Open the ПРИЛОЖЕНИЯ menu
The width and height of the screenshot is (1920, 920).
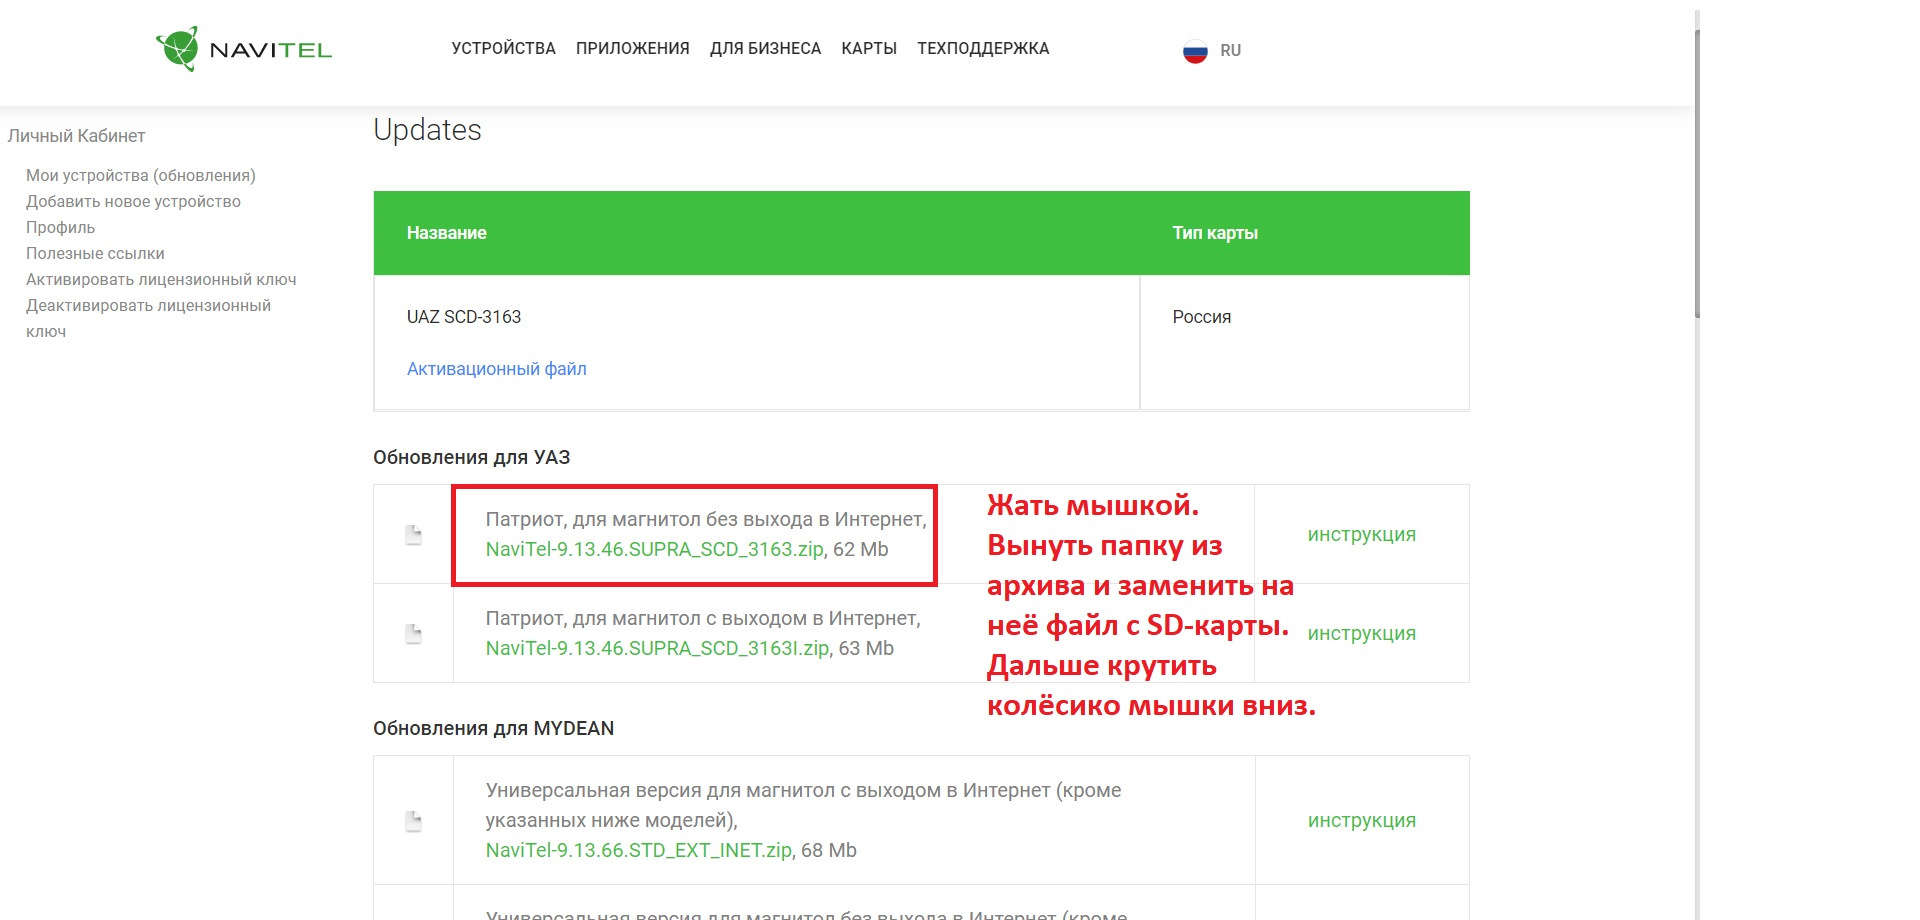633,49
